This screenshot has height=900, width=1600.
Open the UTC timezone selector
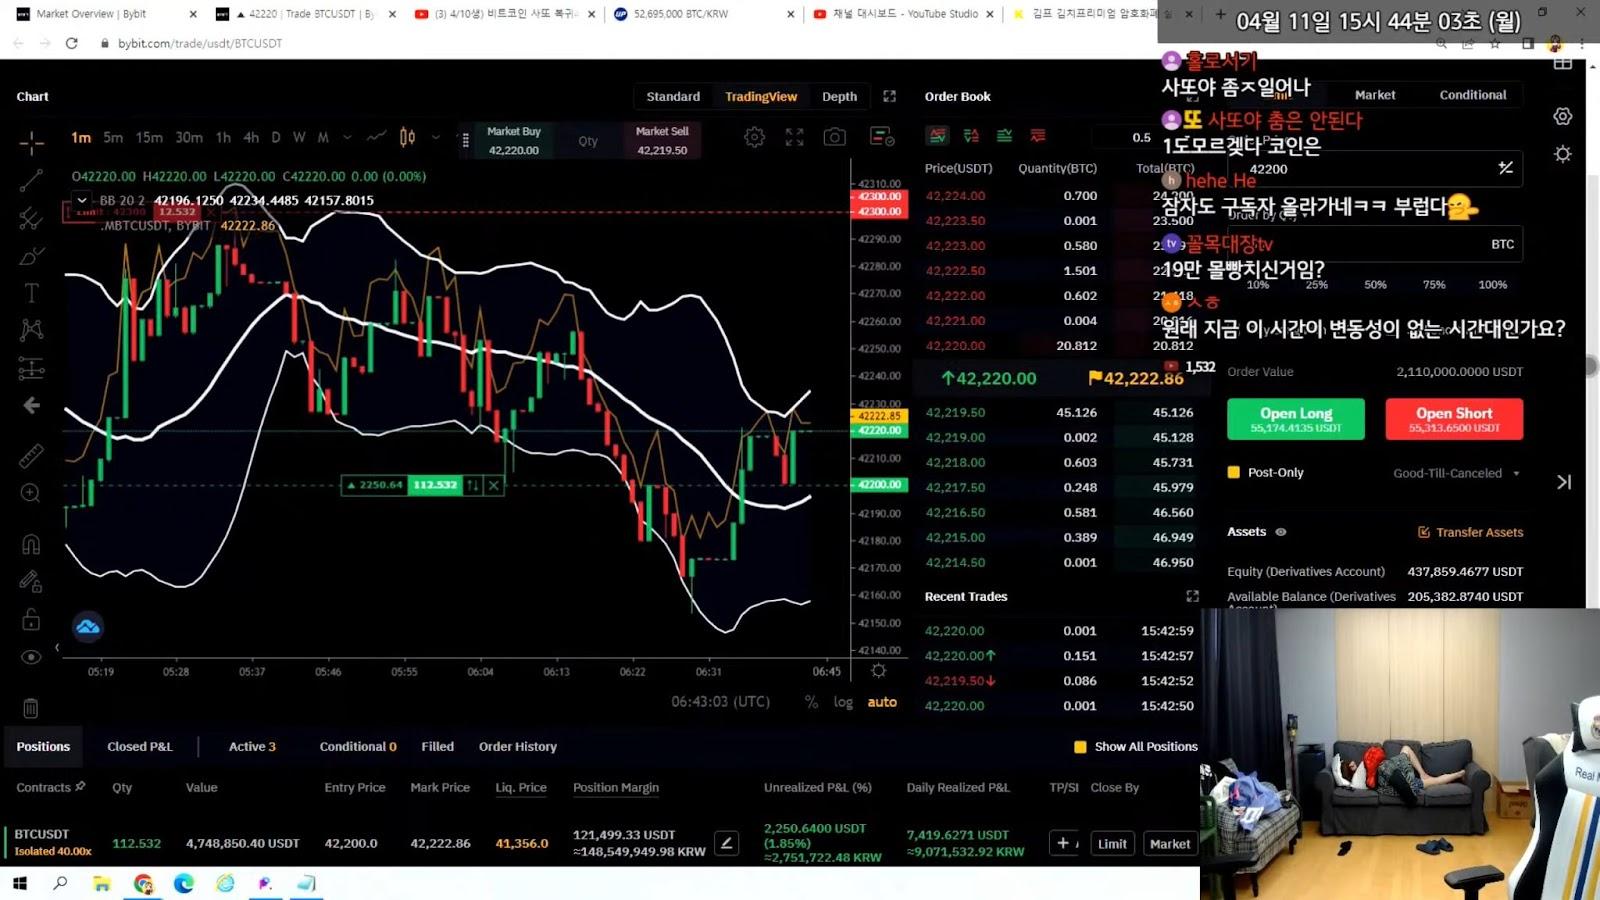pyautogui.click(x=721, y=702)
